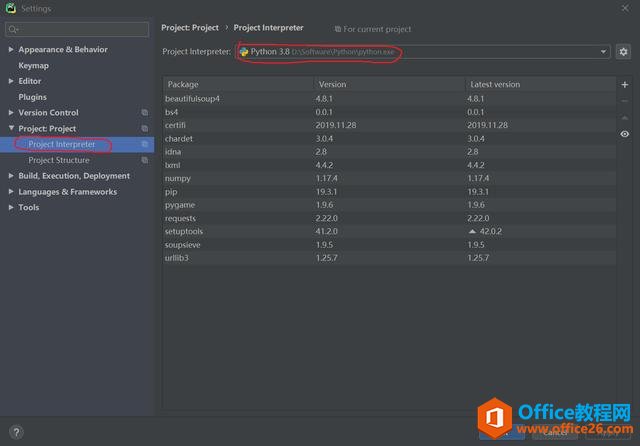Select Tools settings category
640x446 pixels.
[x=29, y=207]
